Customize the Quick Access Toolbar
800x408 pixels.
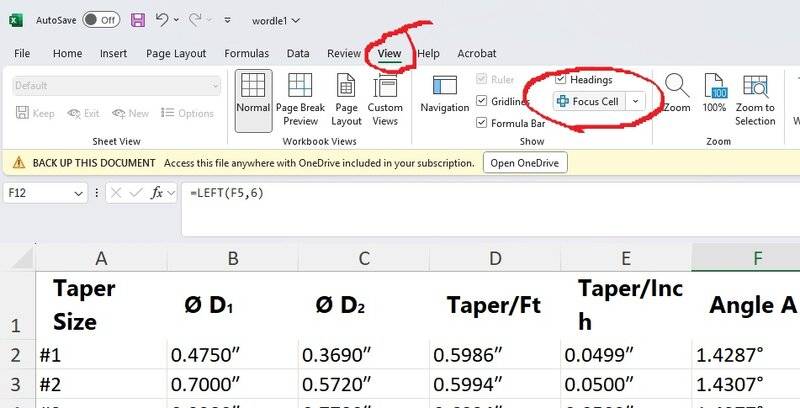(x=228, y=20)
